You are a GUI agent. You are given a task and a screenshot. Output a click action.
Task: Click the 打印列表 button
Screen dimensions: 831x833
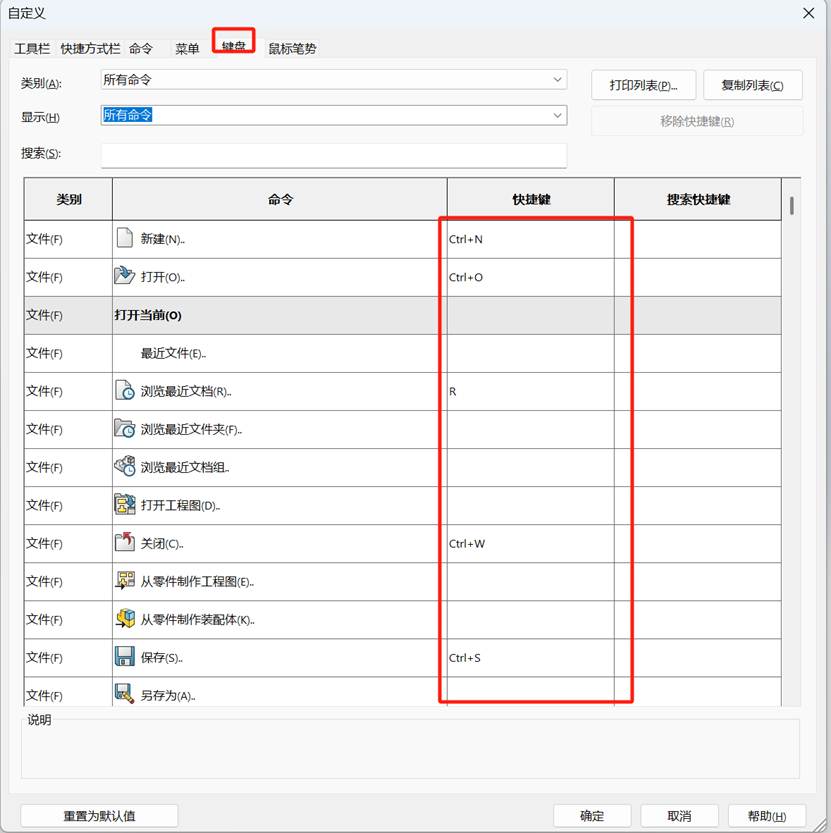[643, 85]
